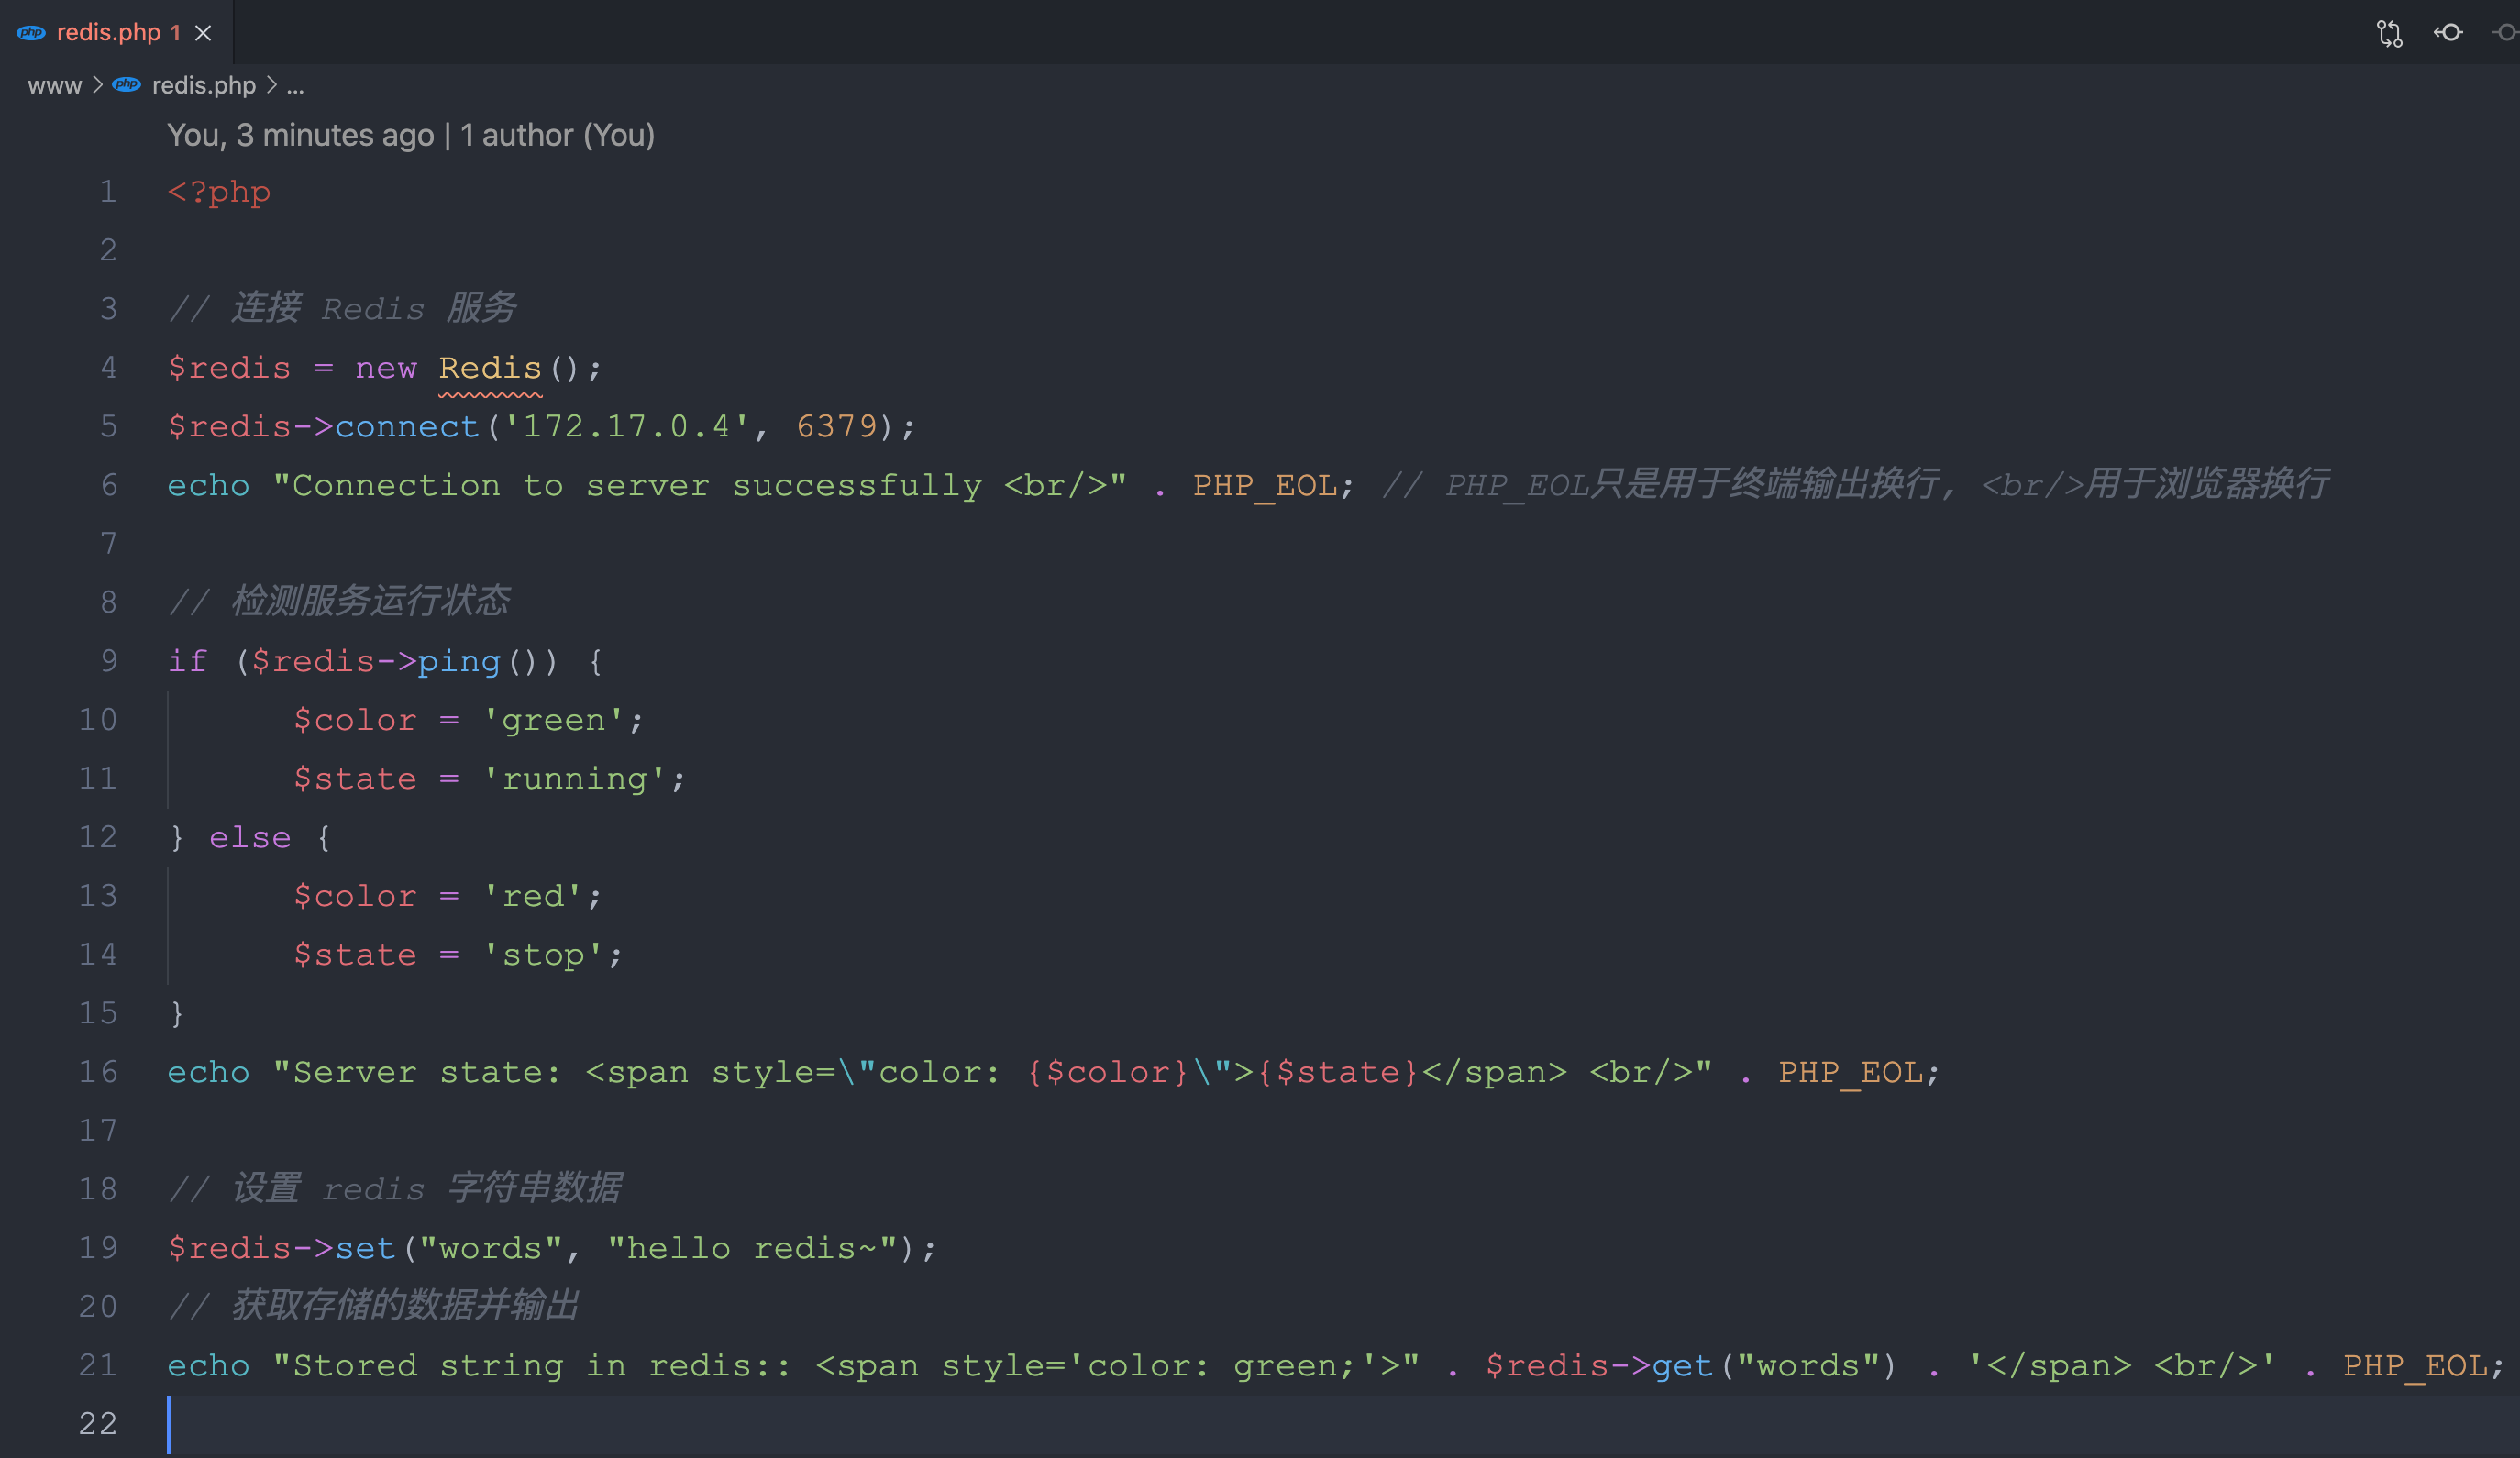Click the PHP icon on the redis.php tab
The width and height of the screenshot is (2520, 1458).
click(30, 32)
